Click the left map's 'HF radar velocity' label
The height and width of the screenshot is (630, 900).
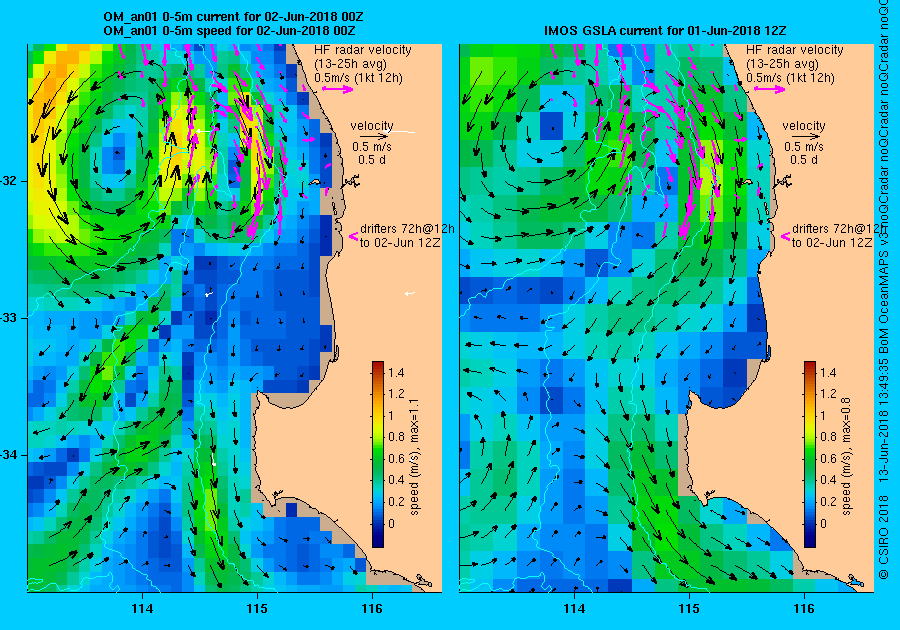coord(363,50)
